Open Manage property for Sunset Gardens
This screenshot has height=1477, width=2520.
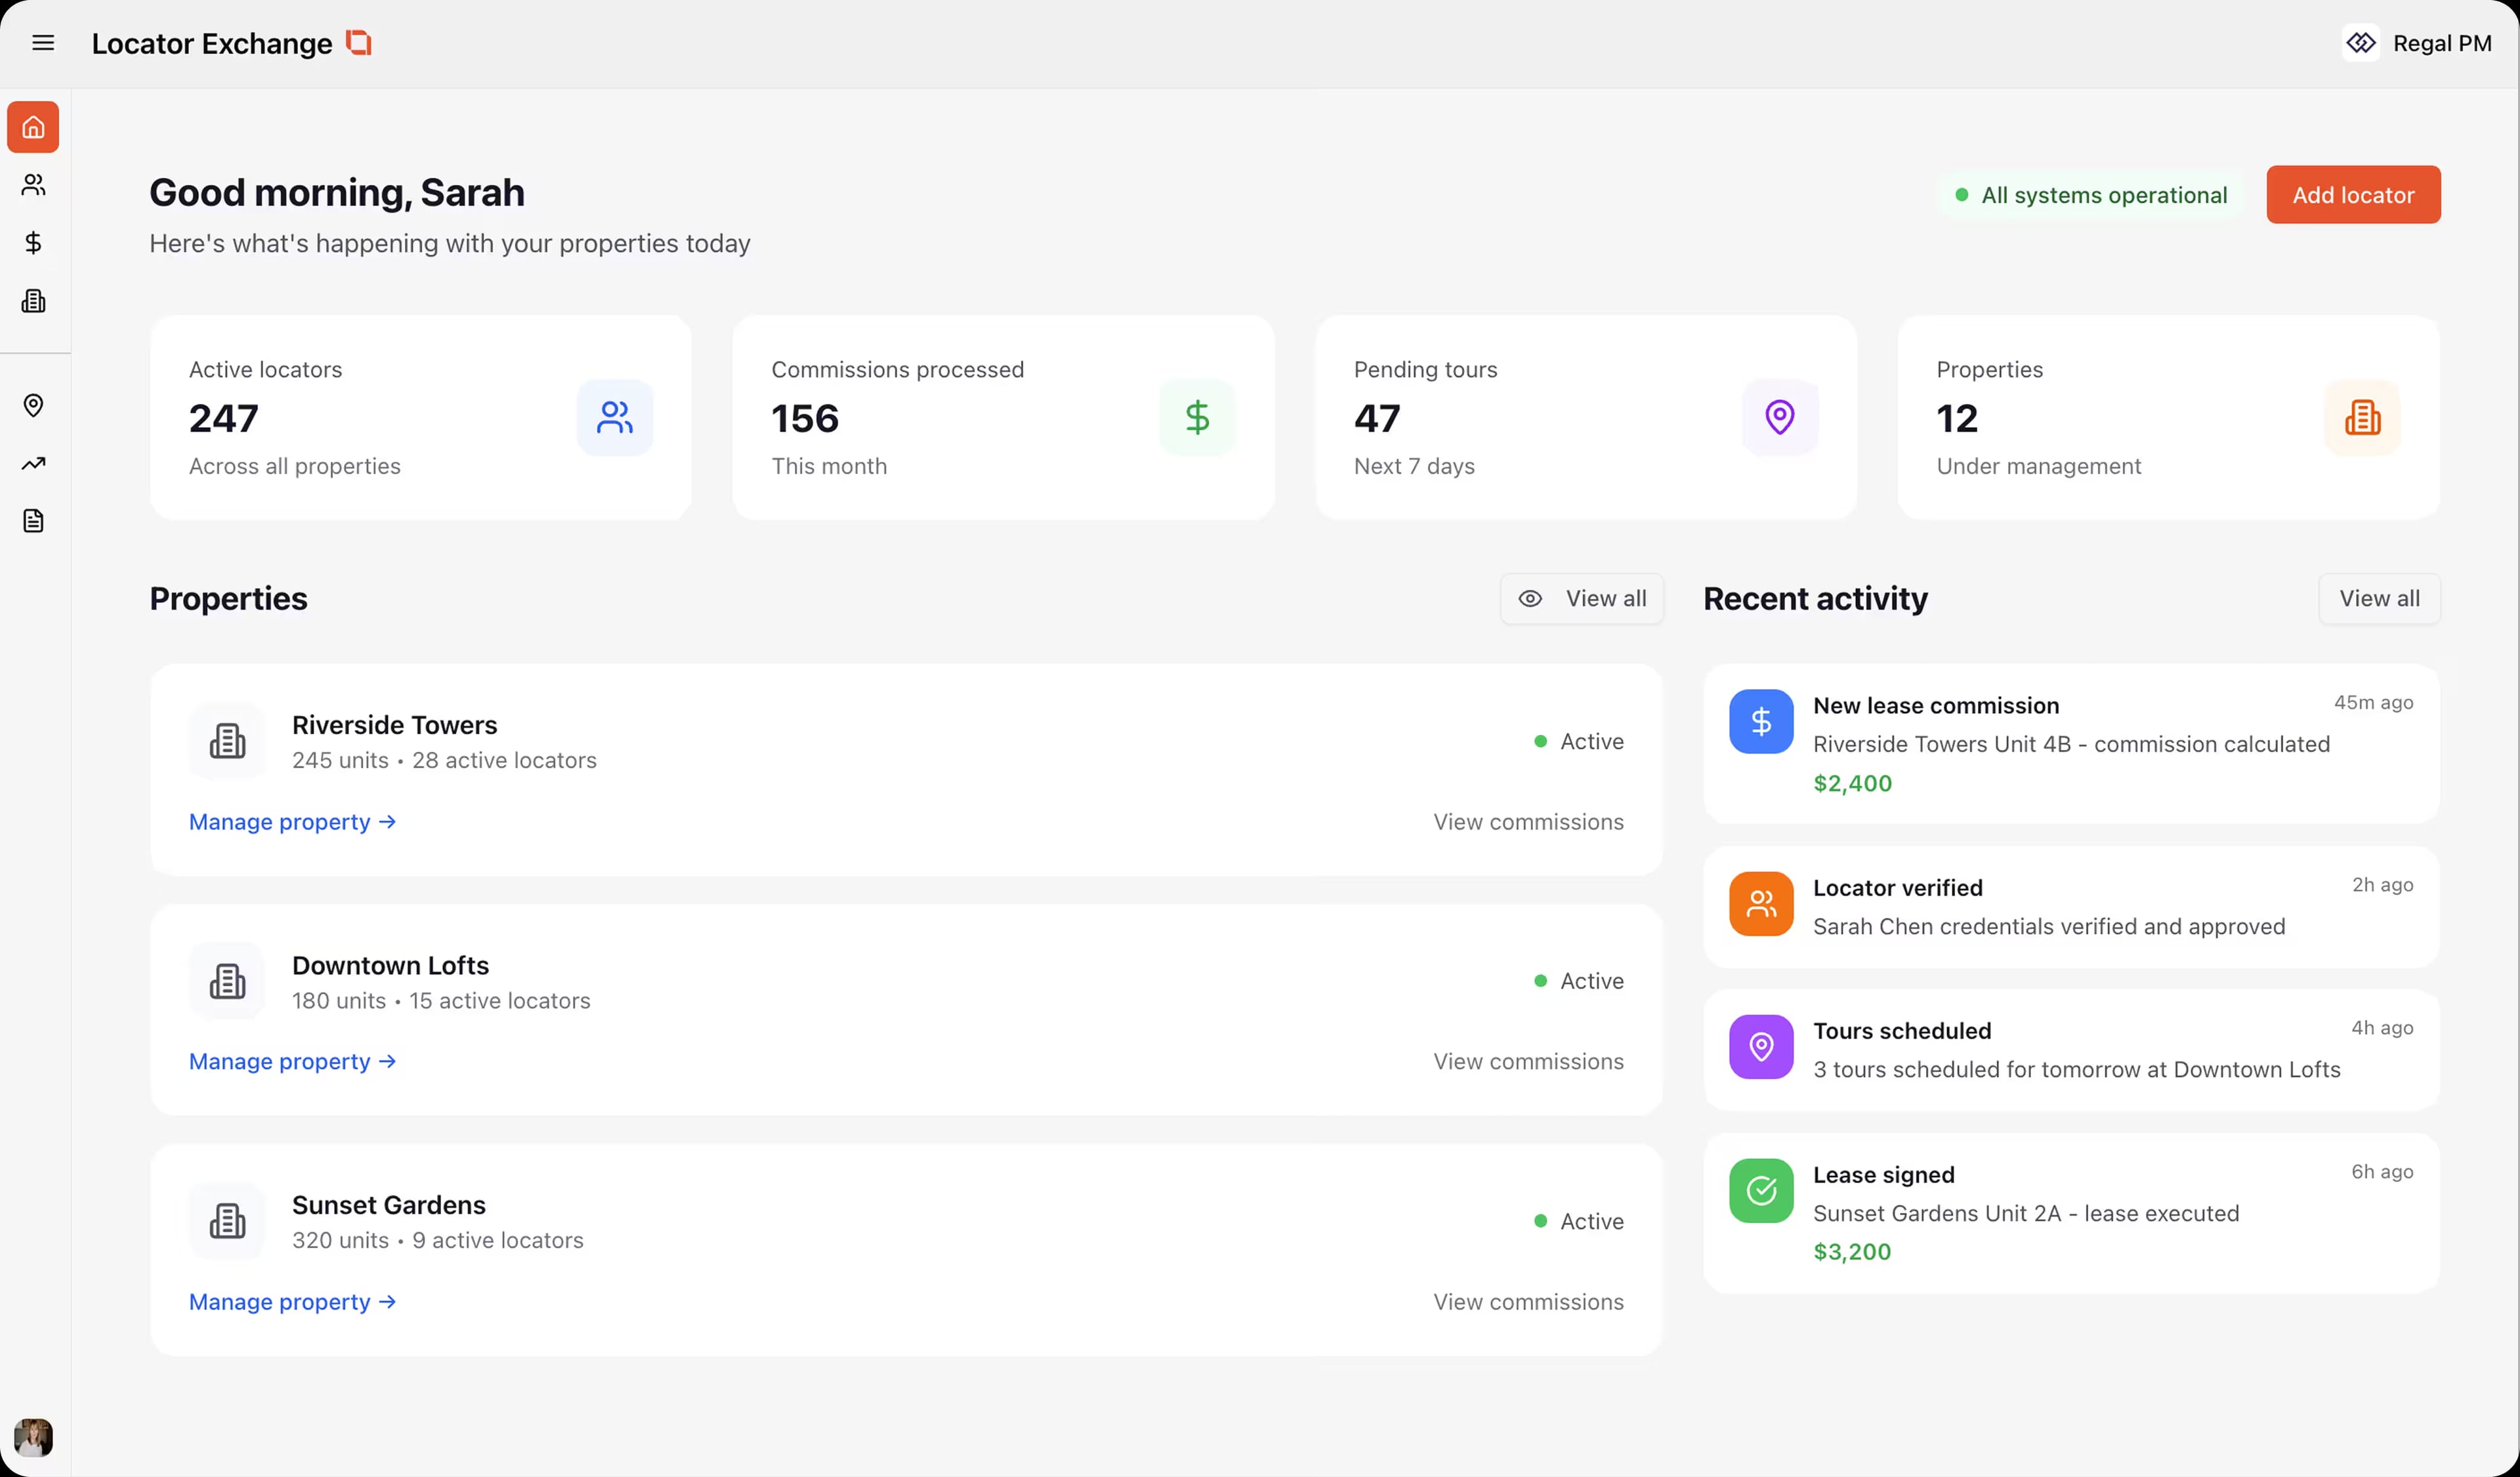click(292, 1302)
